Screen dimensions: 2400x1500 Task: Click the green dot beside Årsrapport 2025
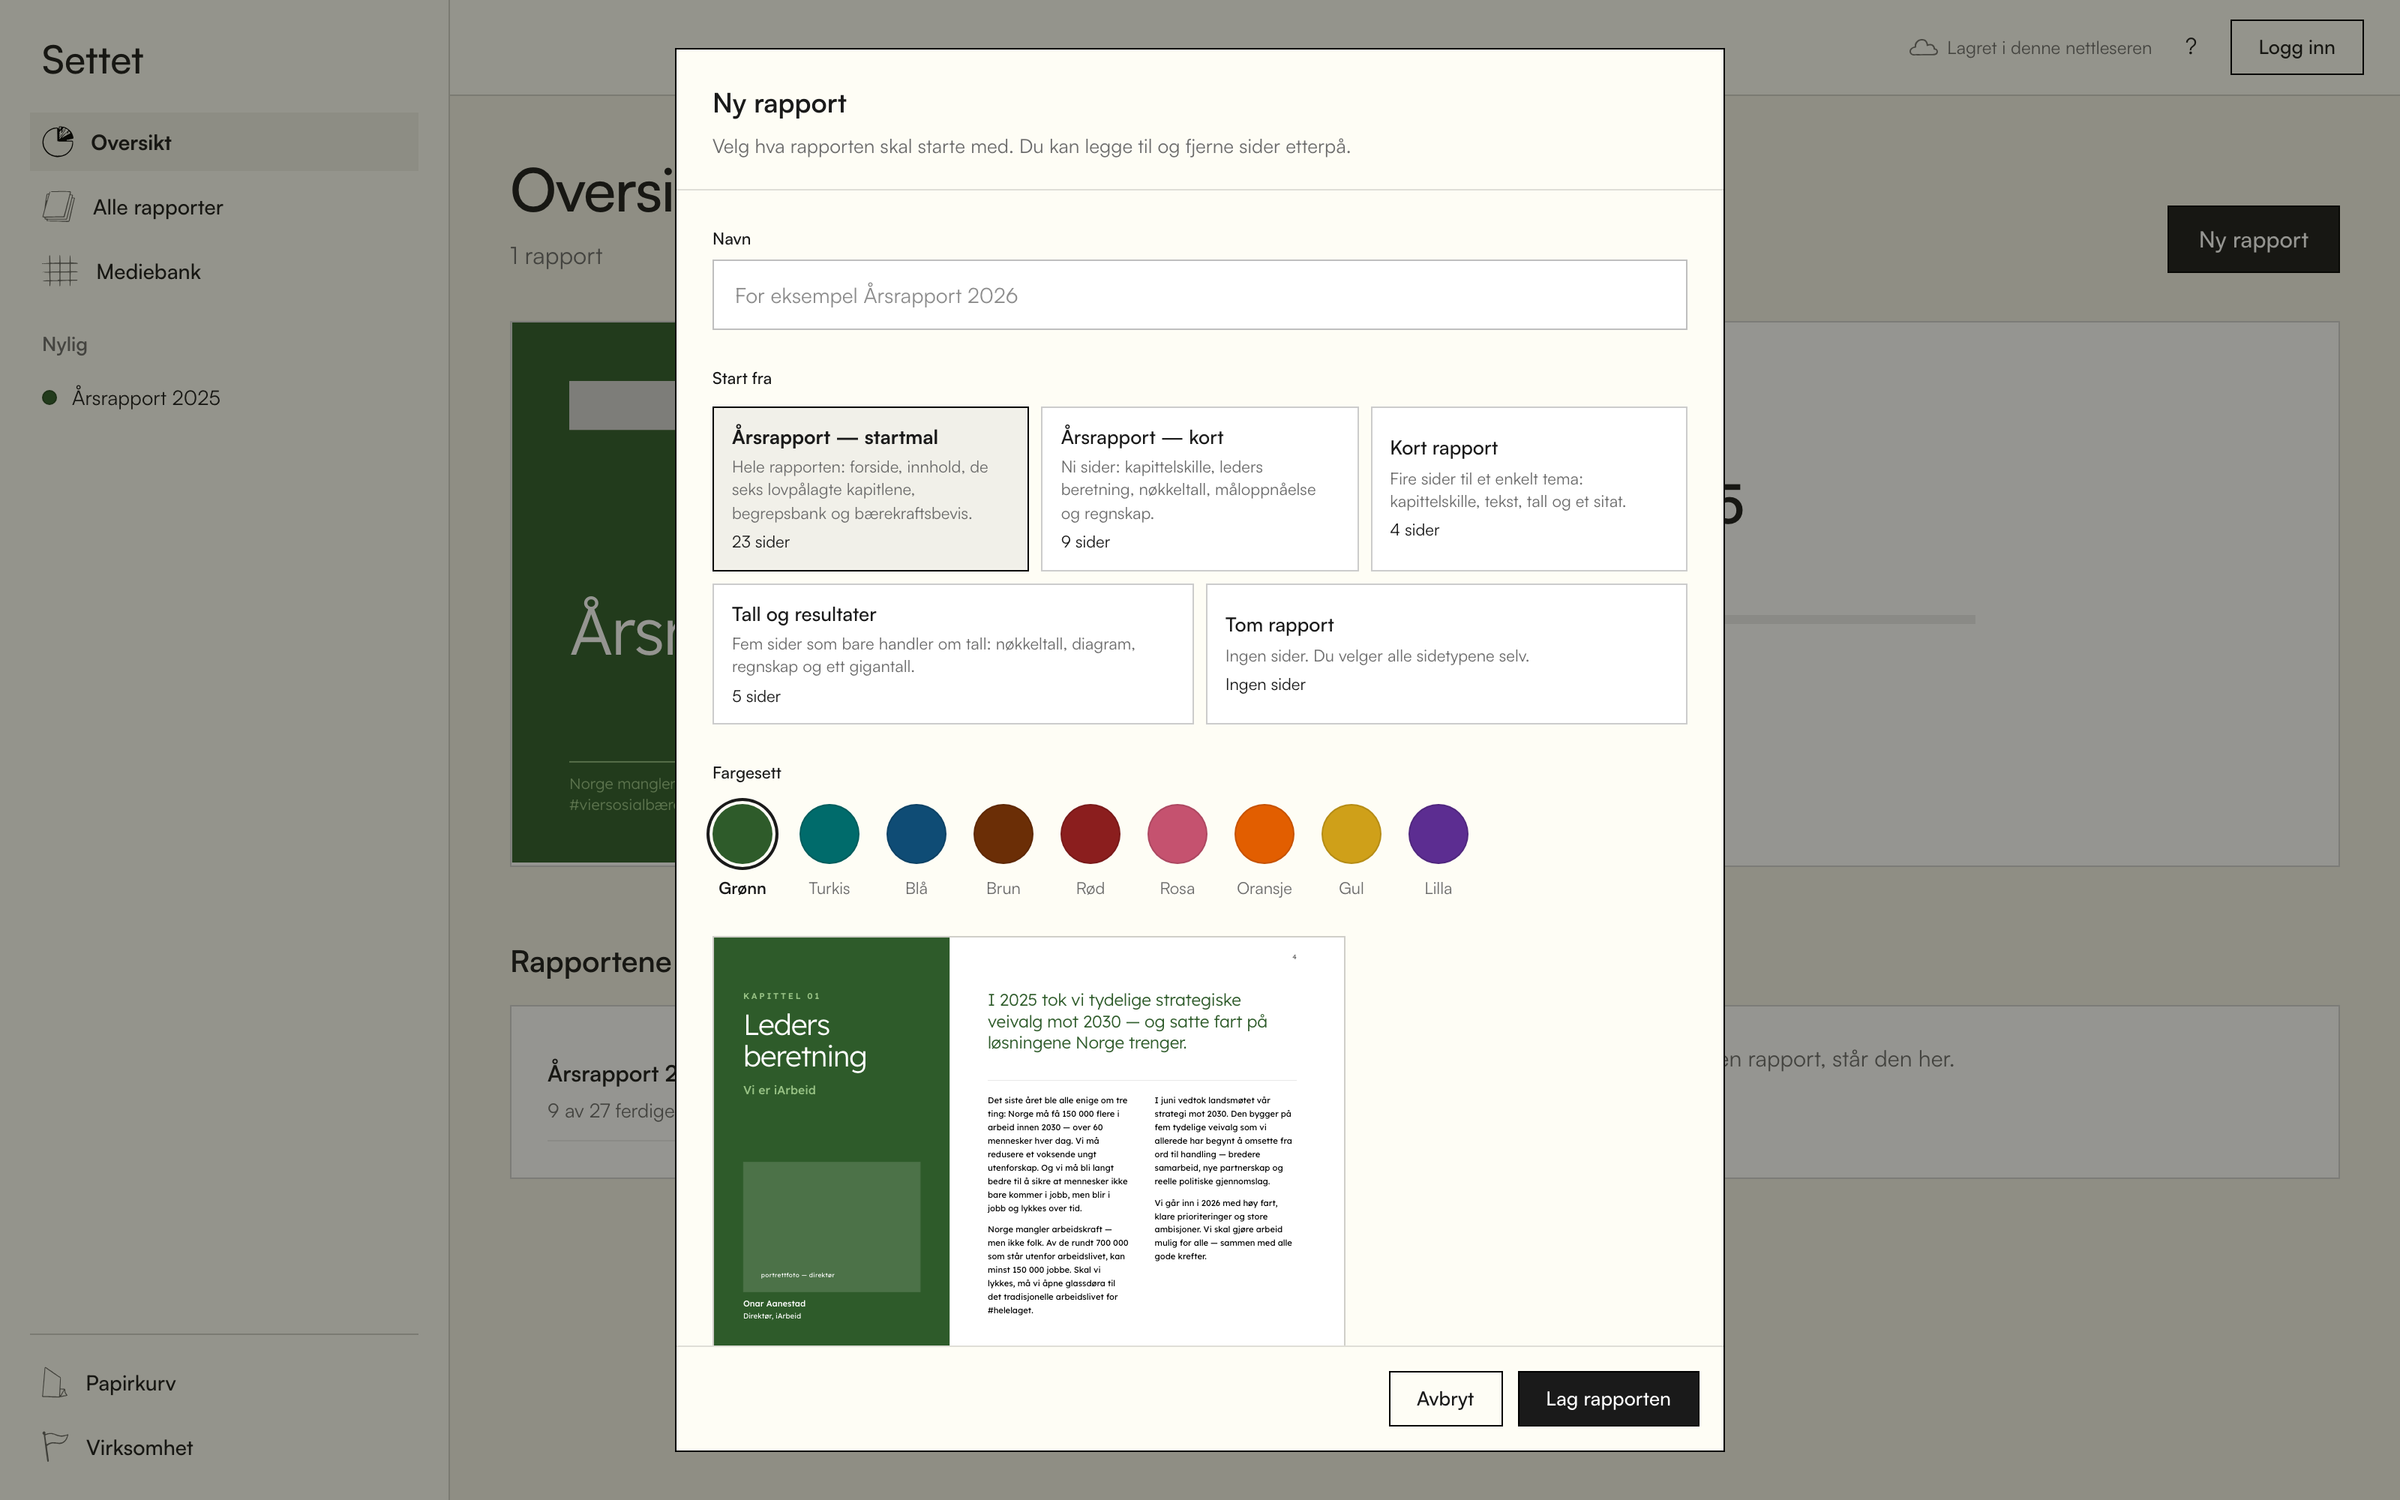49,398
